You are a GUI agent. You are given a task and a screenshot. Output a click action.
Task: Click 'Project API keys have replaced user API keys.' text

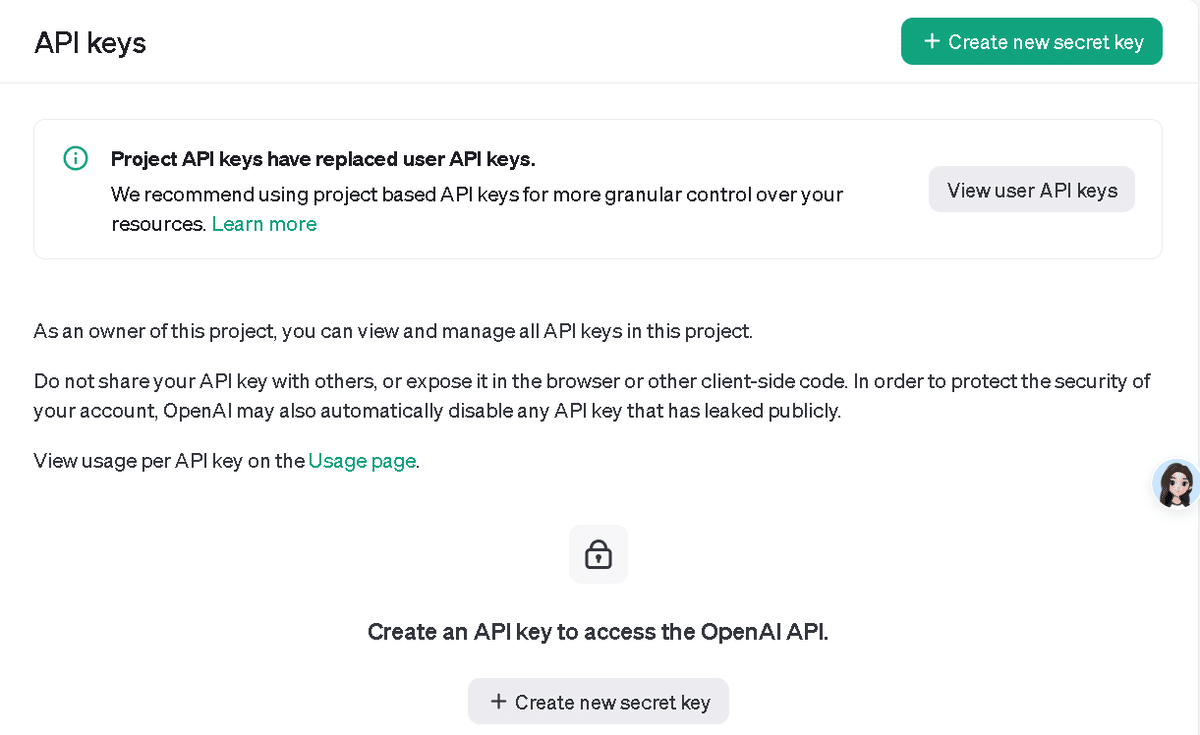point(323,159)
